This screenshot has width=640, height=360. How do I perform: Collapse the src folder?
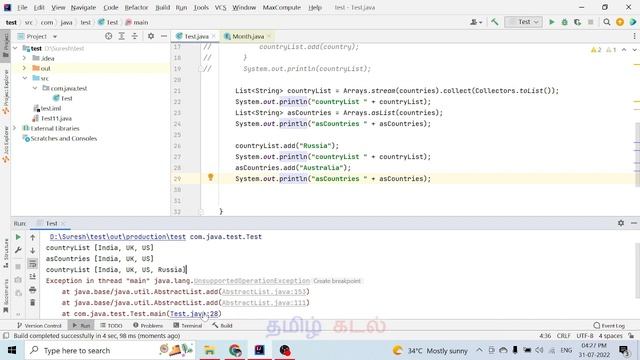(x=24, y=78)
